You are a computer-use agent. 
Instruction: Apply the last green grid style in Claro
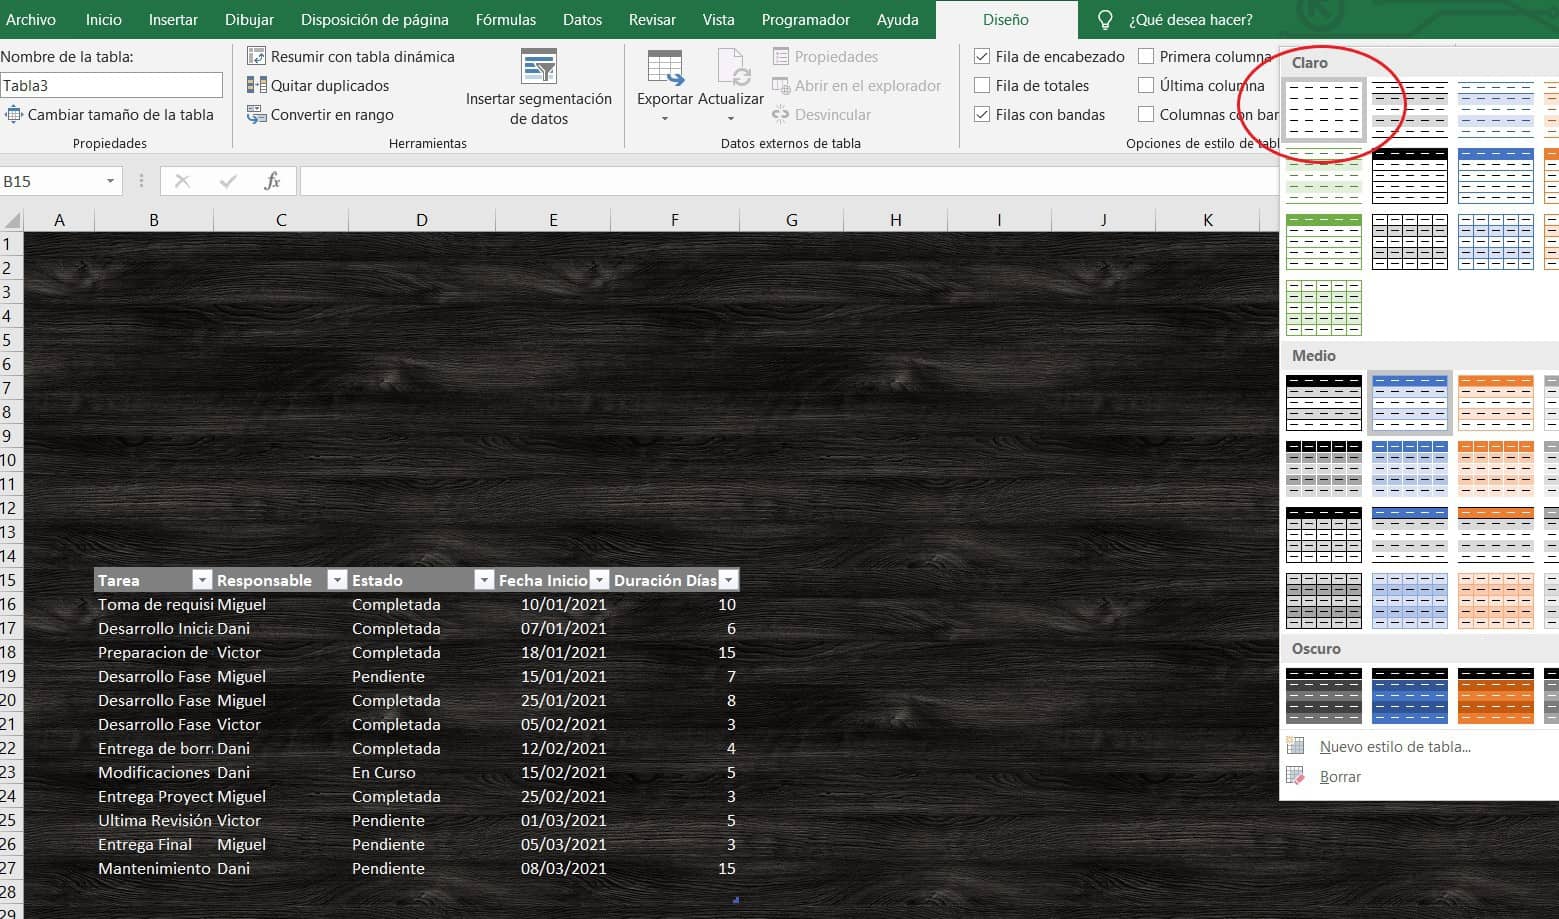click(x=1323, y=308)
